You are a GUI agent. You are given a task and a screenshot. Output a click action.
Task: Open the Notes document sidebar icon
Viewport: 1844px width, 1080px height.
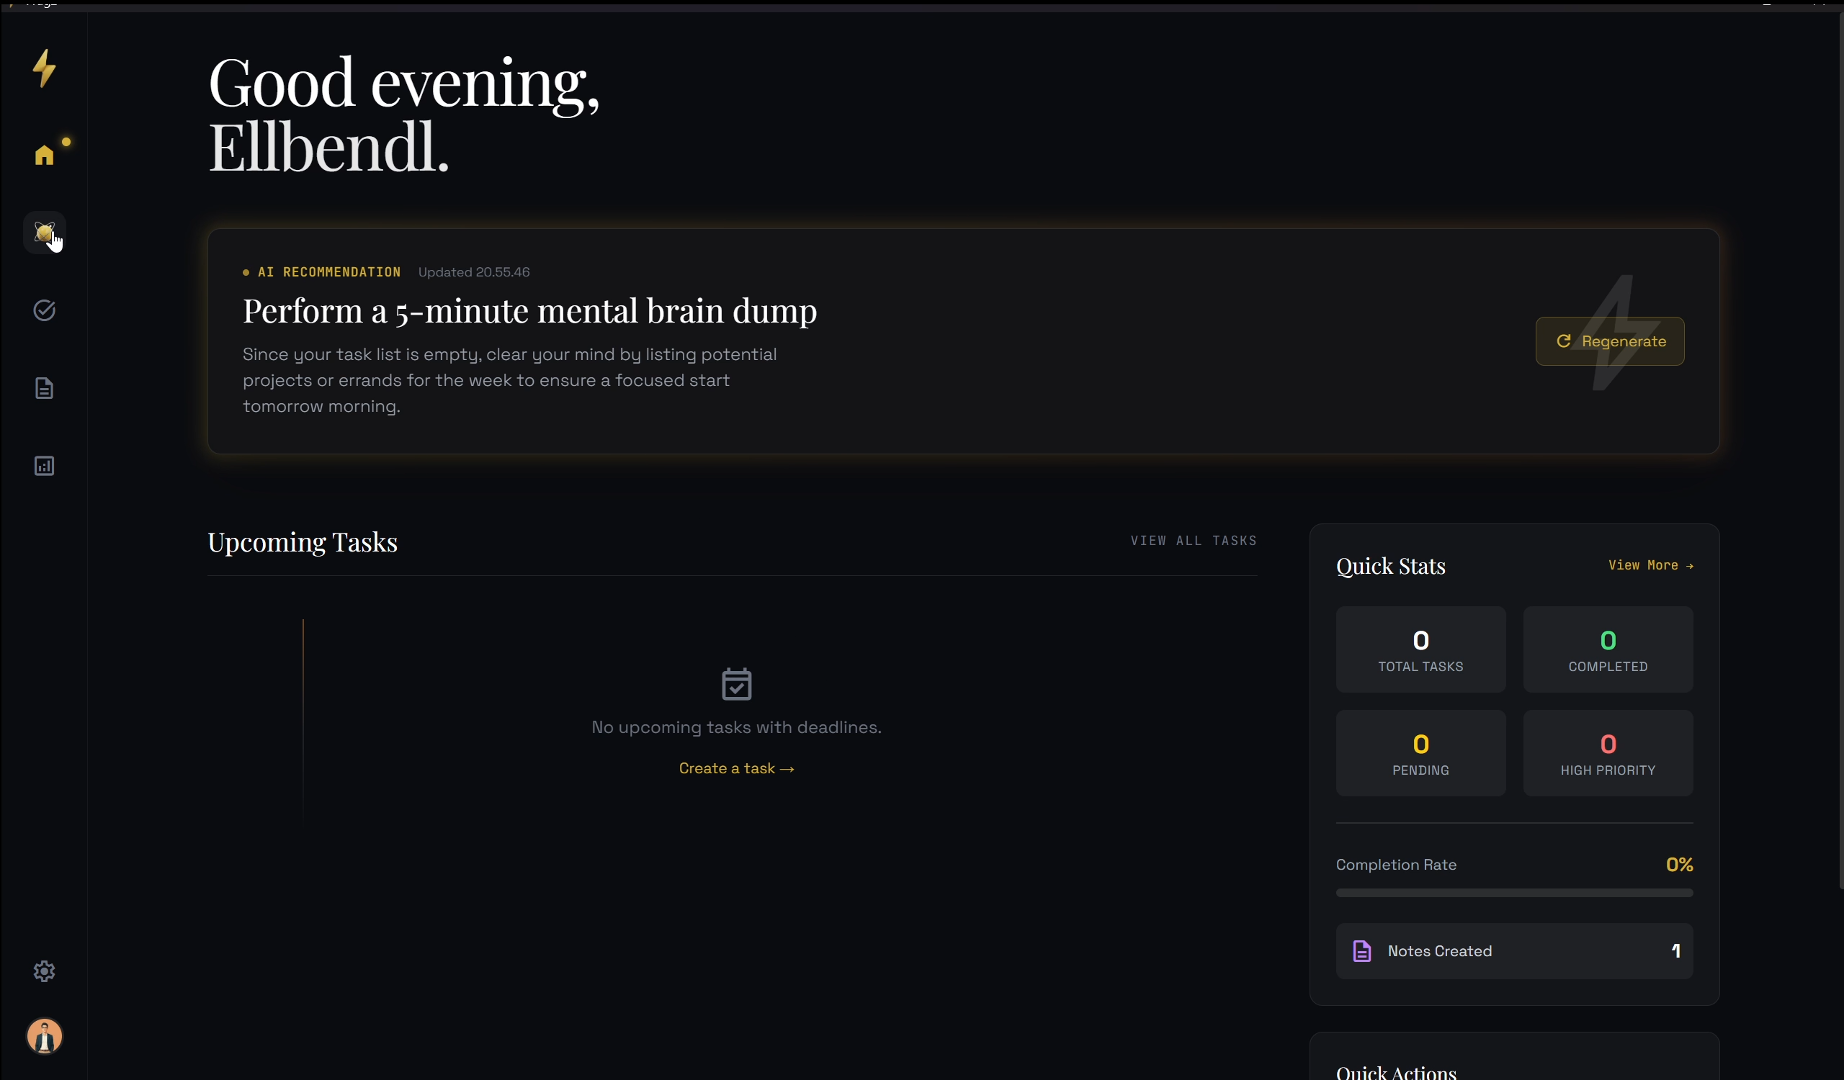point(44,388)
